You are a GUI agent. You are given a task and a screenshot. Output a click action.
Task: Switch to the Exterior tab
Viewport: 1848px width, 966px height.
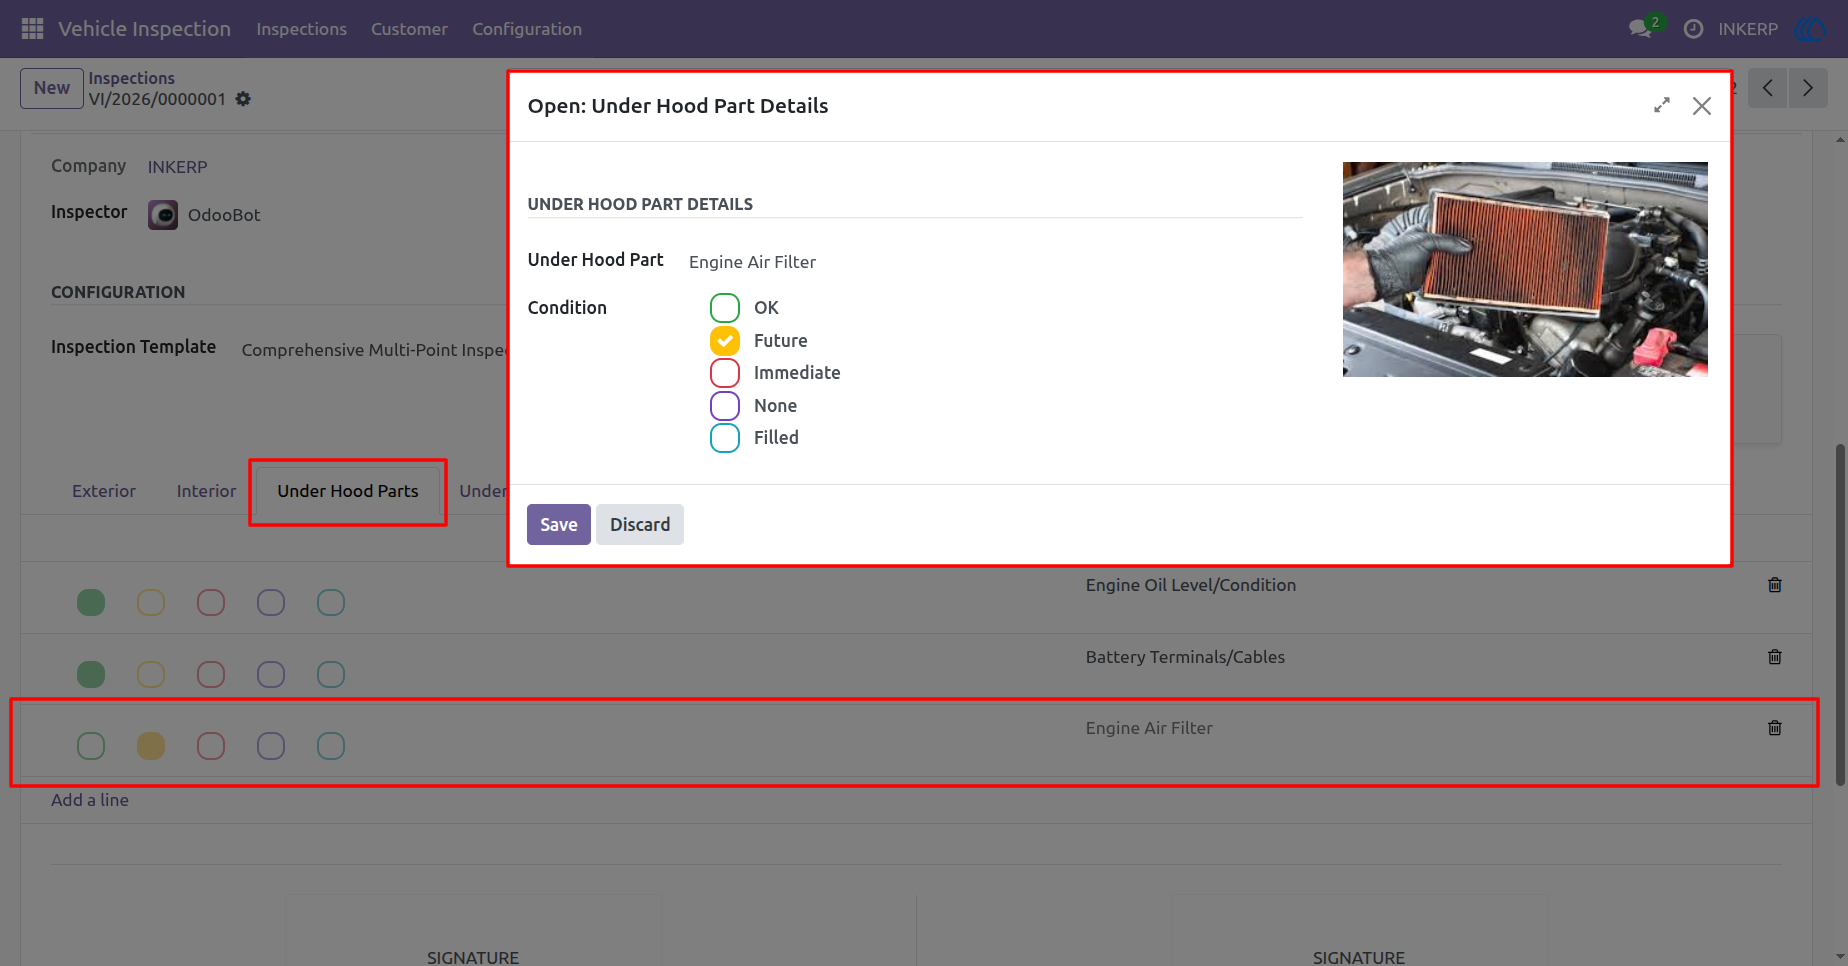tap(104, 491)
